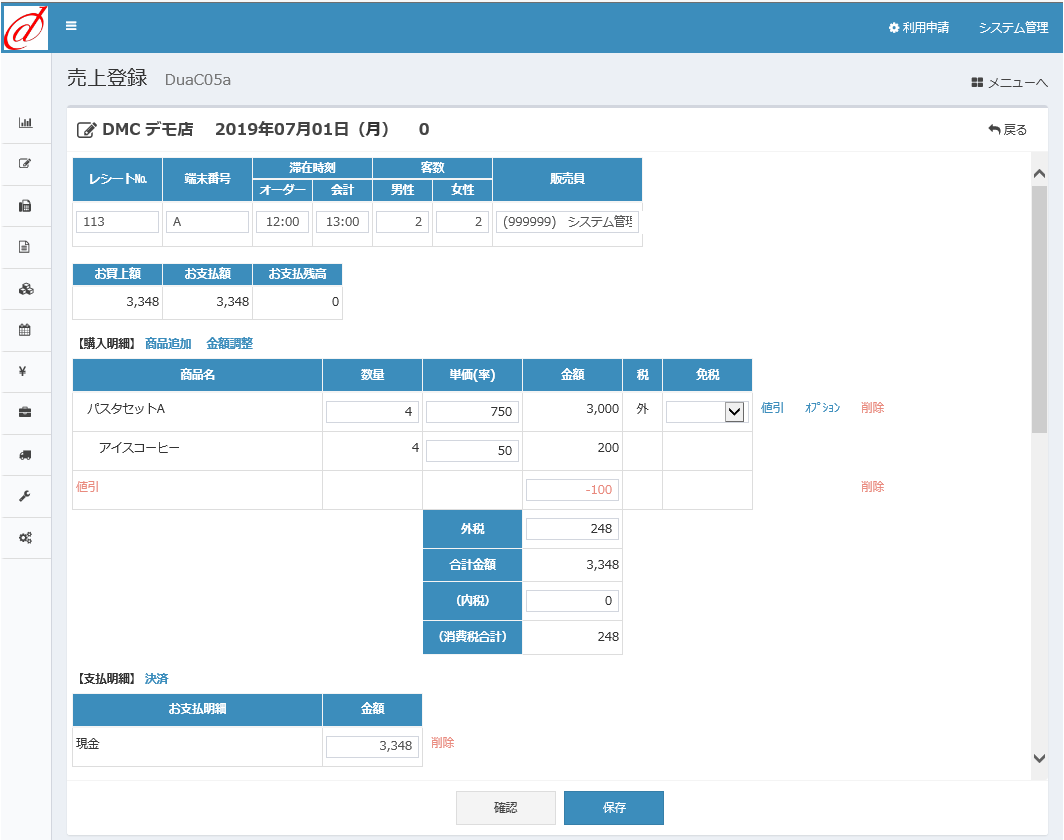This screenshot has height=840, width=1064.
Task: Select the pencil edit icon in sidebar
Action: 25,163
